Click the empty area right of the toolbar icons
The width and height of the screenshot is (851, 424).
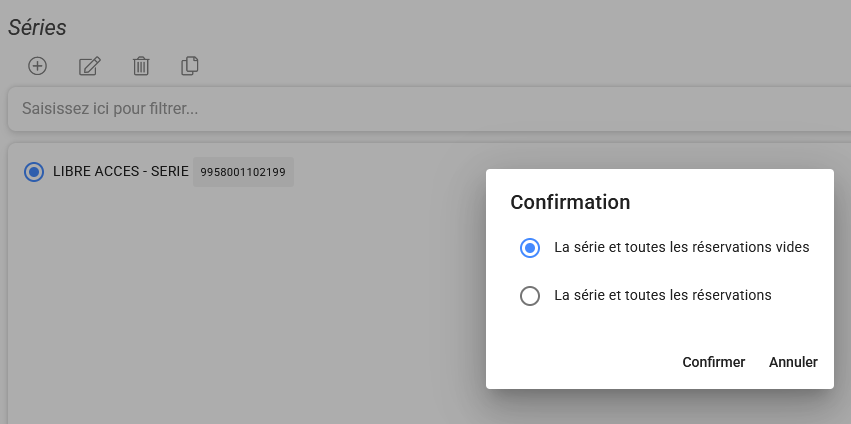coord(500,66)
